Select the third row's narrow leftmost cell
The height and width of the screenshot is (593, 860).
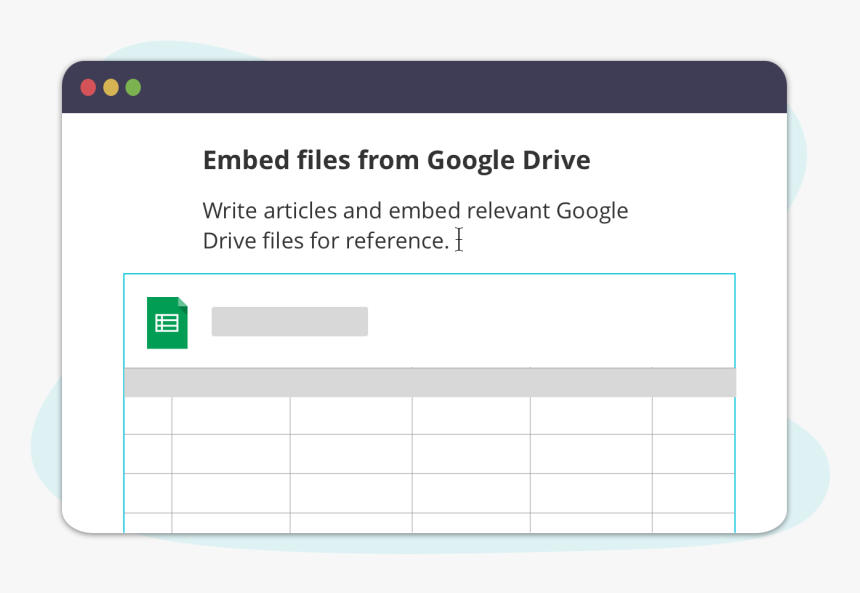click(x=148, y=493)
